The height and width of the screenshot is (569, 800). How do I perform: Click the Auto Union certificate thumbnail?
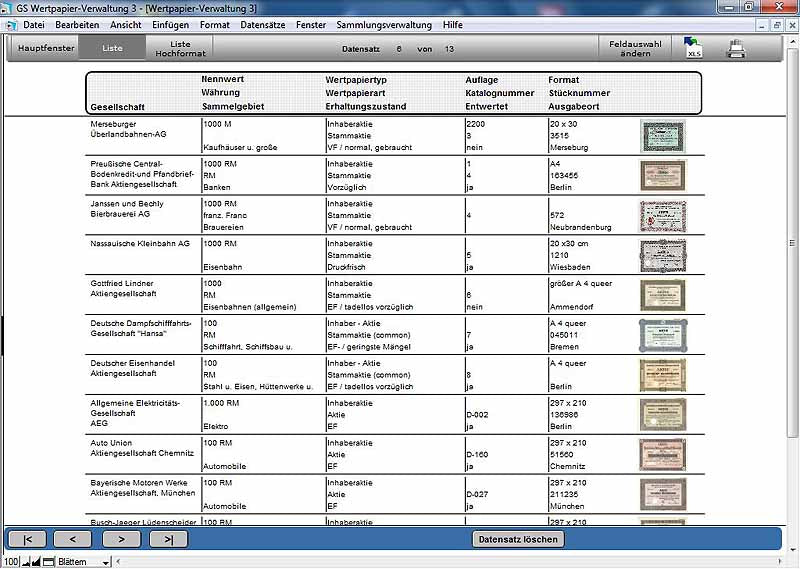(x=662, y=454)
